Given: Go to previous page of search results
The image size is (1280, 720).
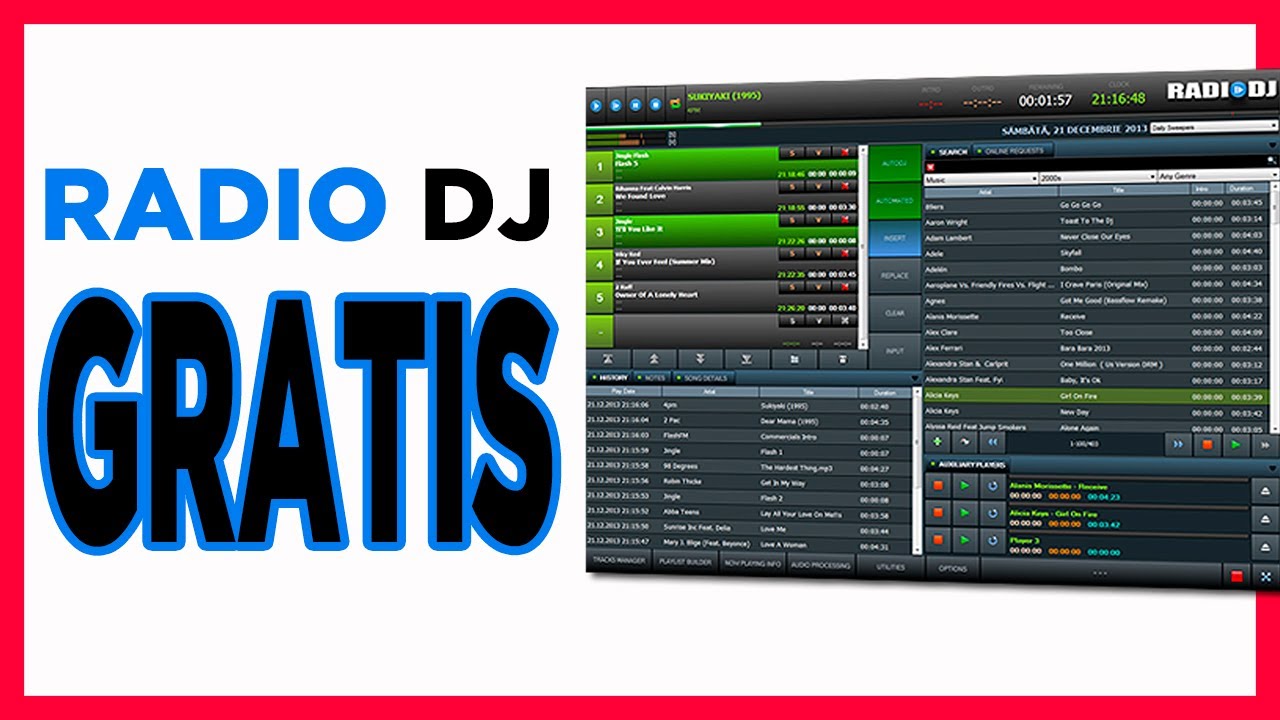Looking at the screenshot, I should [x=991, y=442].
